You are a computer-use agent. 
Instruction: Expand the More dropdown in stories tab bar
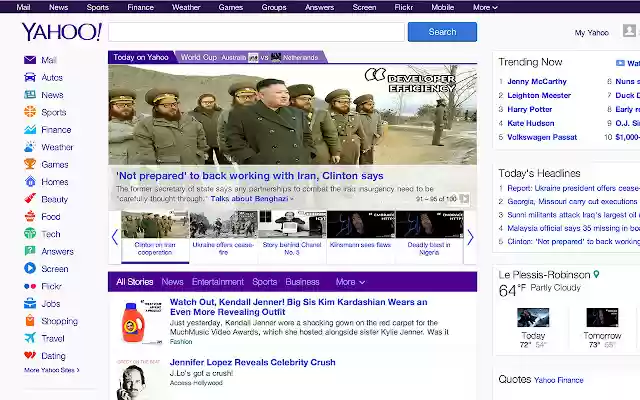tap(350, 282)
